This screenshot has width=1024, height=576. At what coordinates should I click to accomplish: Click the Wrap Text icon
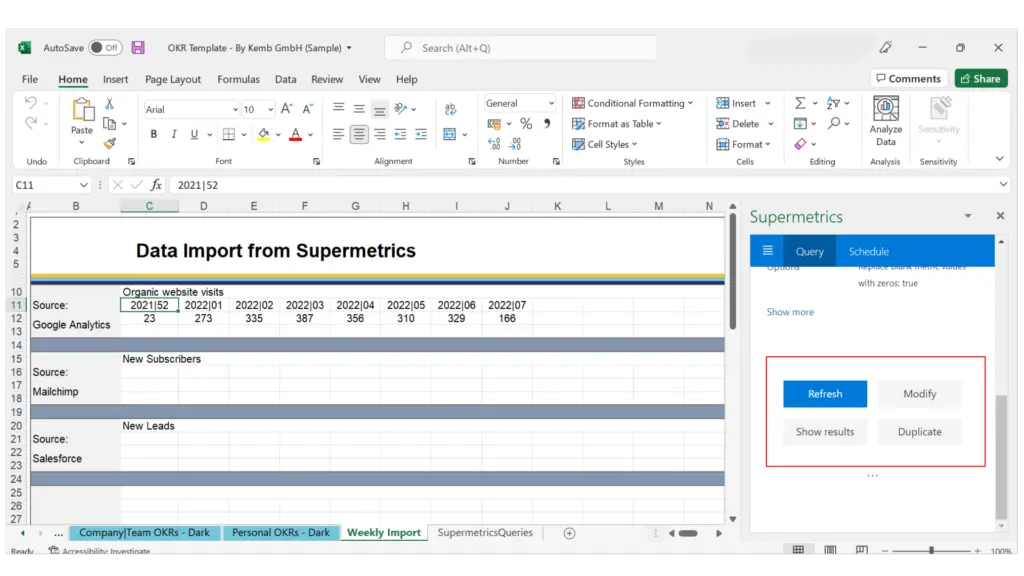[x=451, y=109]
